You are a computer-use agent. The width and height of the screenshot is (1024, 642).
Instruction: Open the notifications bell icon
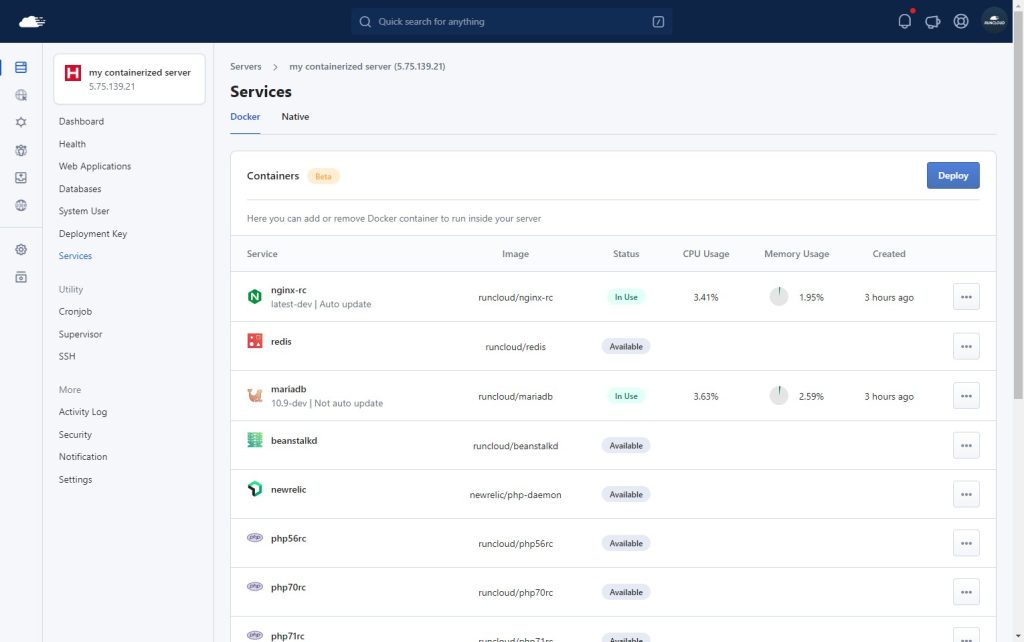[x=904, y=21]
